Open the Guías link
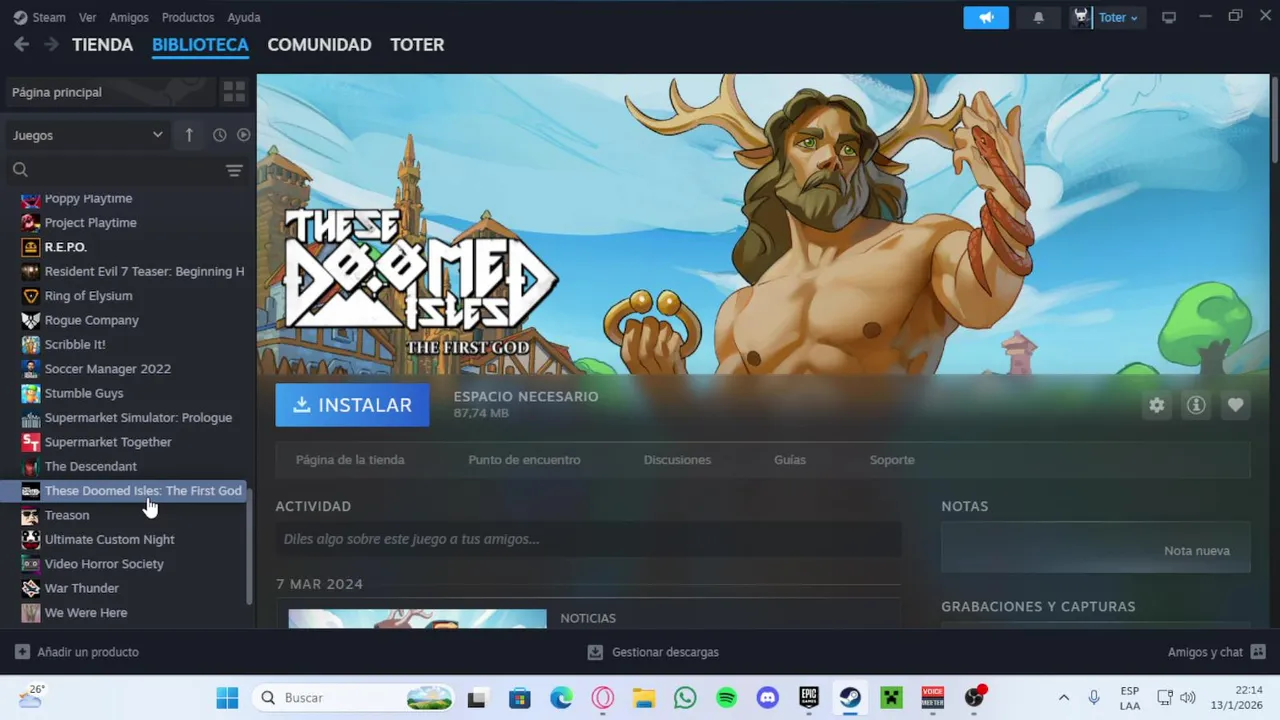 (790, 460)
